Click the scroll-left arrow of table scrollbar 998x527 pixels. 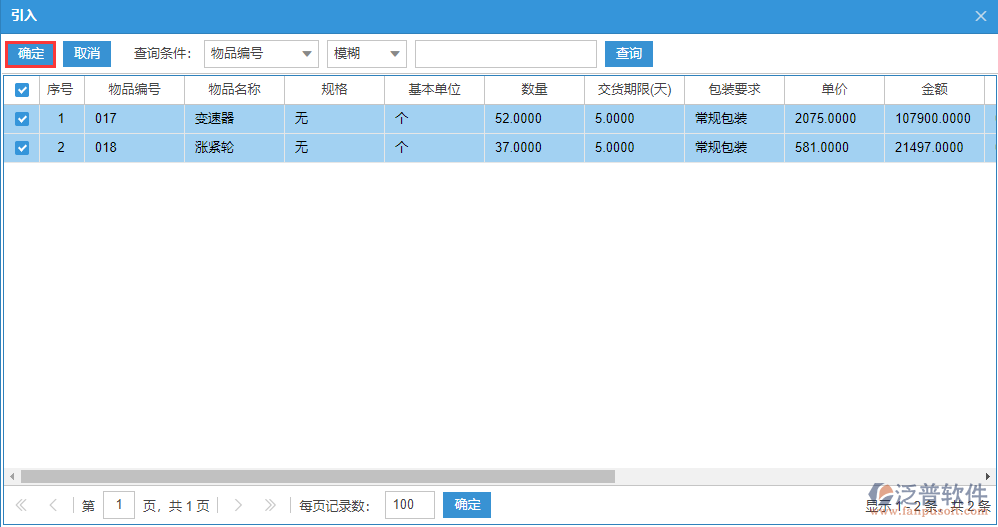[12, 477]
